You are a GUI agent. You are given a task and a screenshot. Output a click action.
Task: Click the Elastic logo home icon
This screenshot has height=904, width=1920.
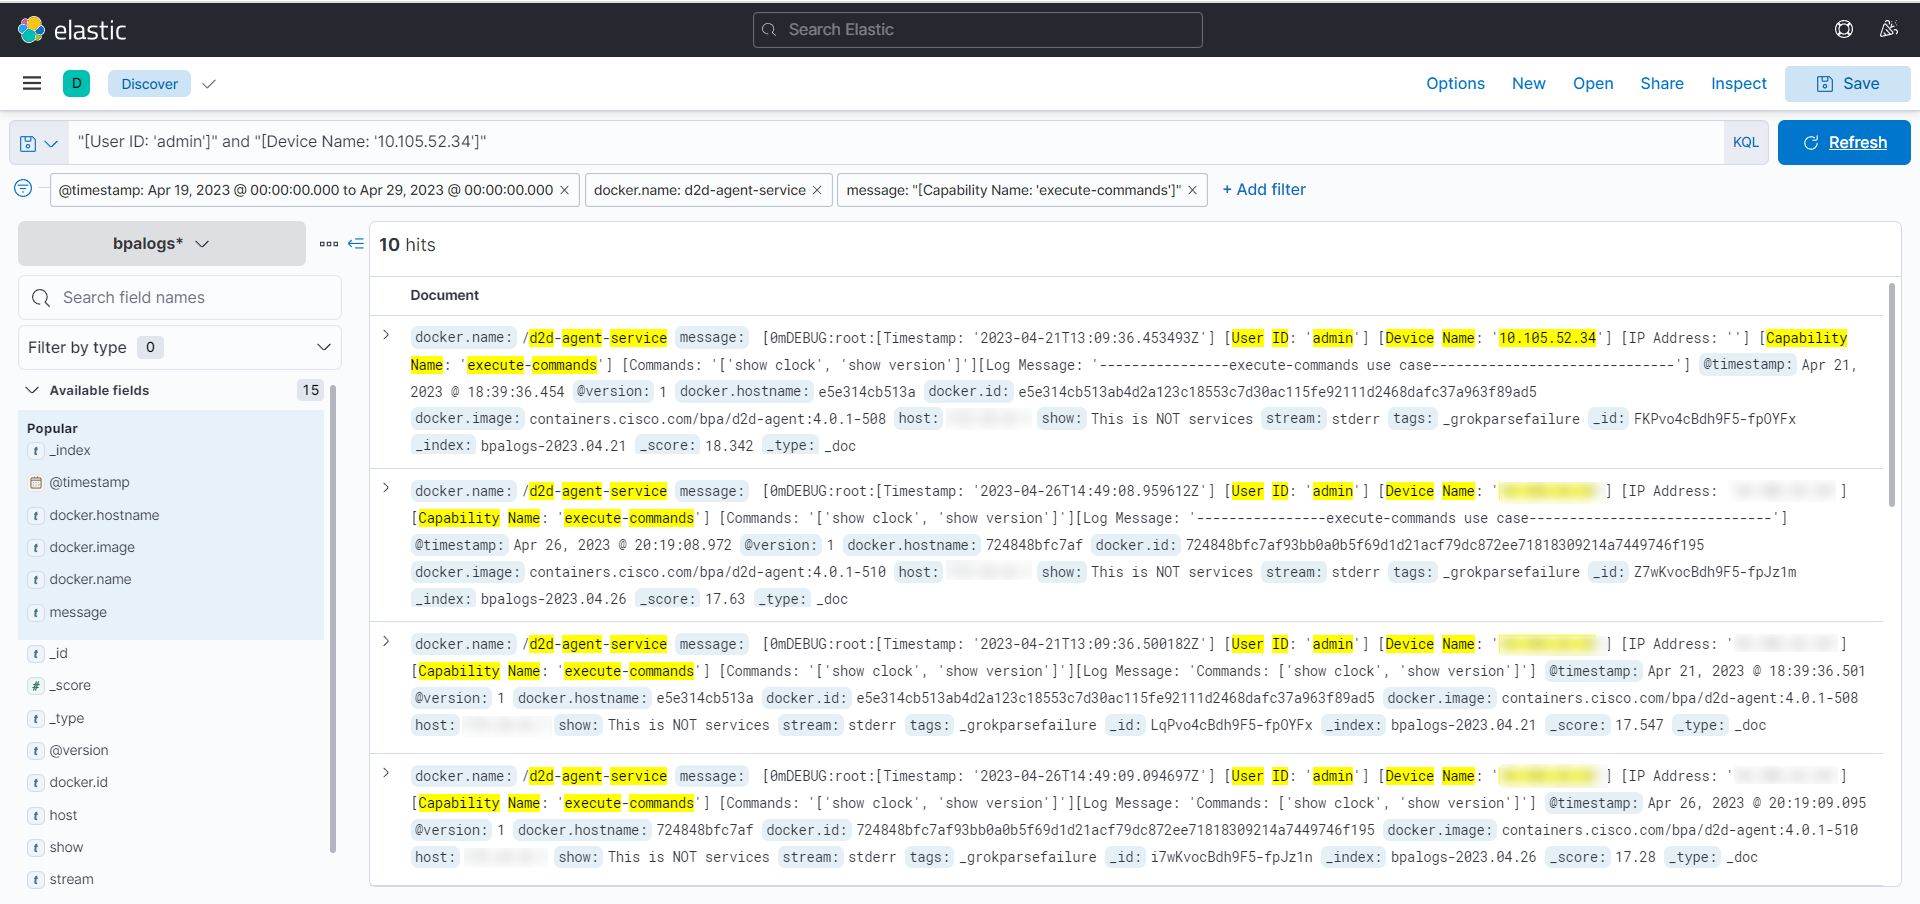[x=32, y=30]
